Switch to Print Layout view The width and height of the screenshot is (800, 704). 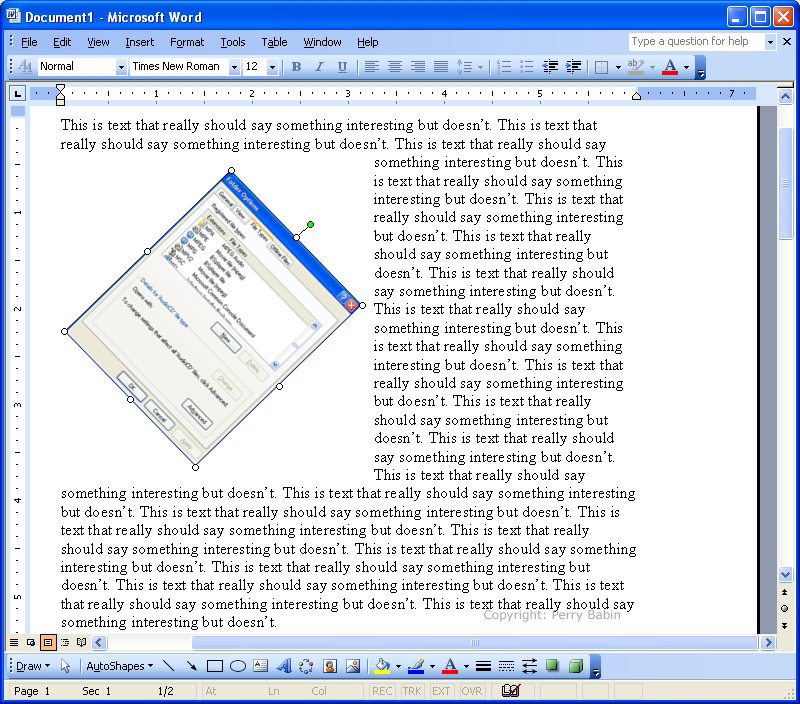coord(48,642)
